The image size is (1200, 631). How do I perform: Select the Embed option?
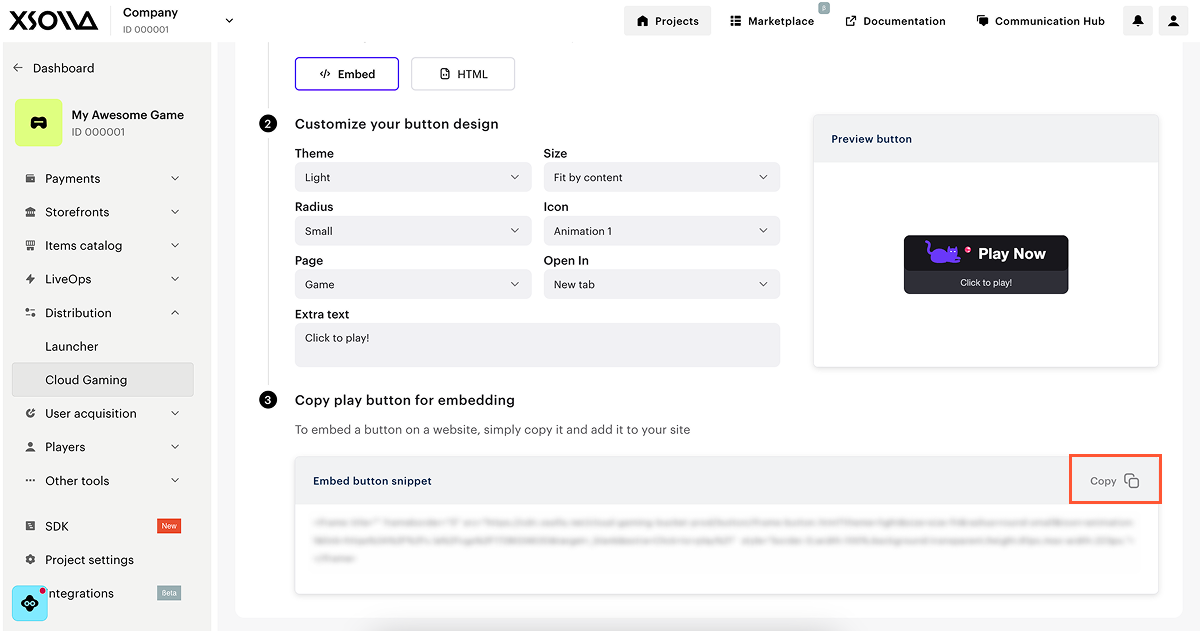[x=346, y=74]
